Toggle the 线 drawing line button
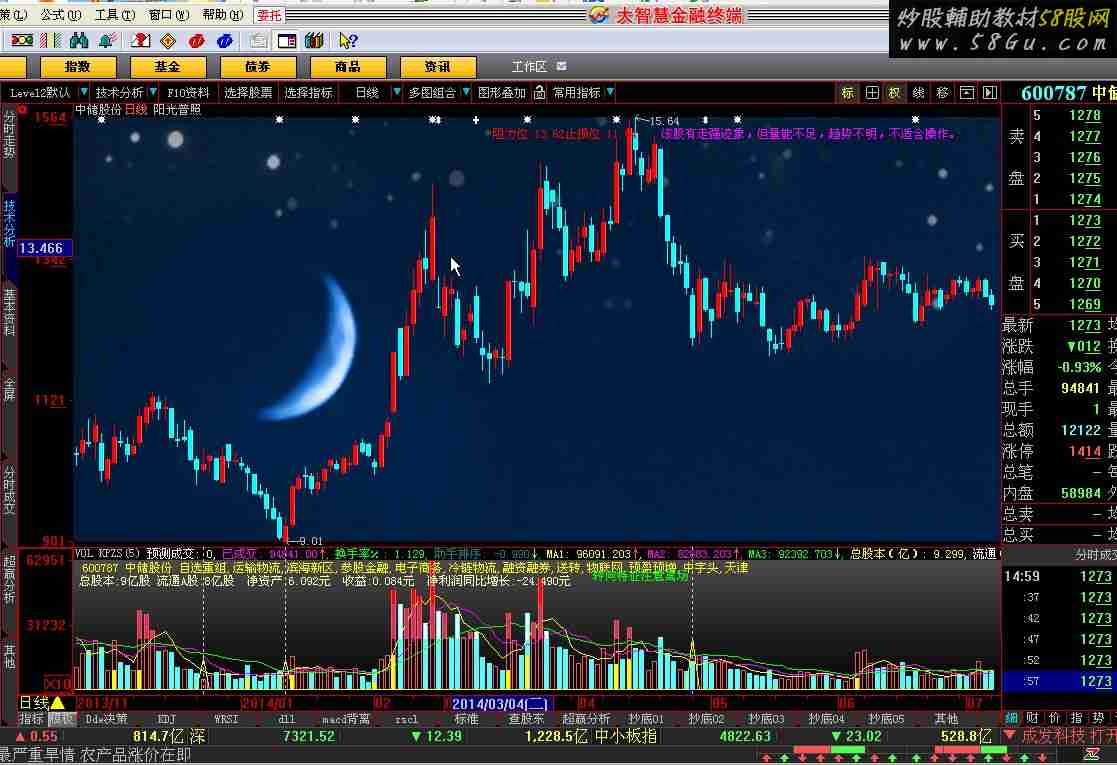Screen dimensions: 1117x765 coord(918,93)
